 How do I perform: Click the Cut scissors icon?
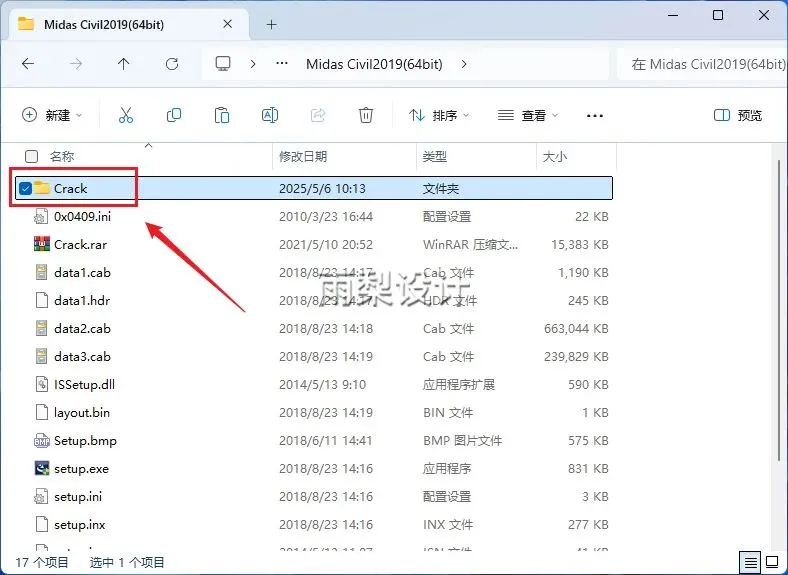click(x=126, y=116)
